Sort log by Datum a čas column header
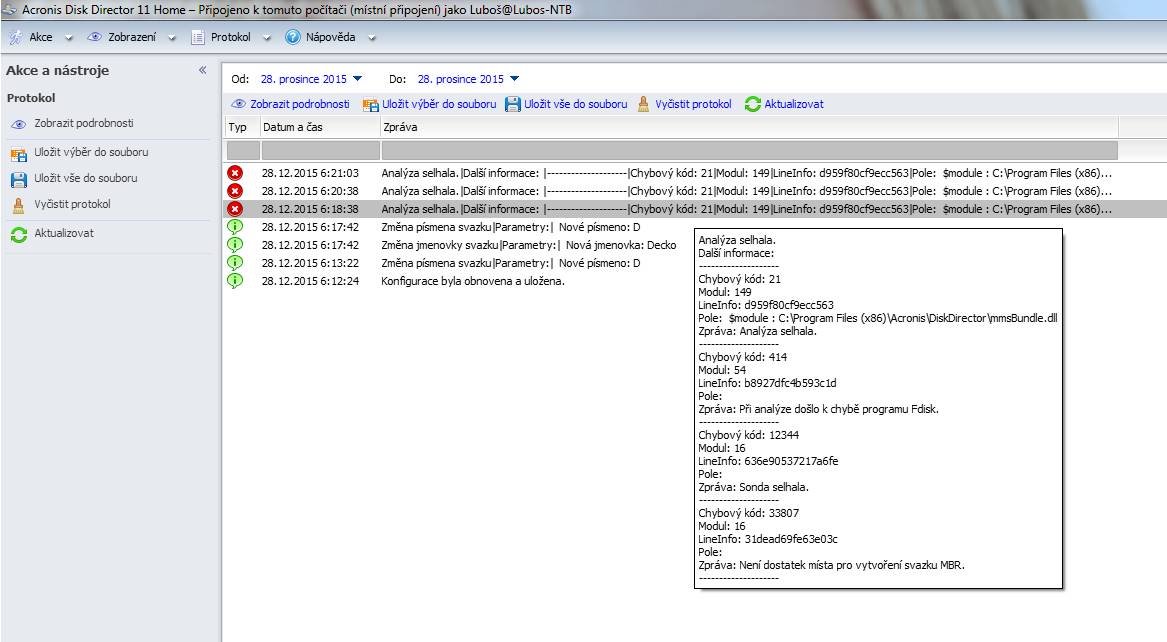This screenshot has width=1167, height=642. click(320, 127)
